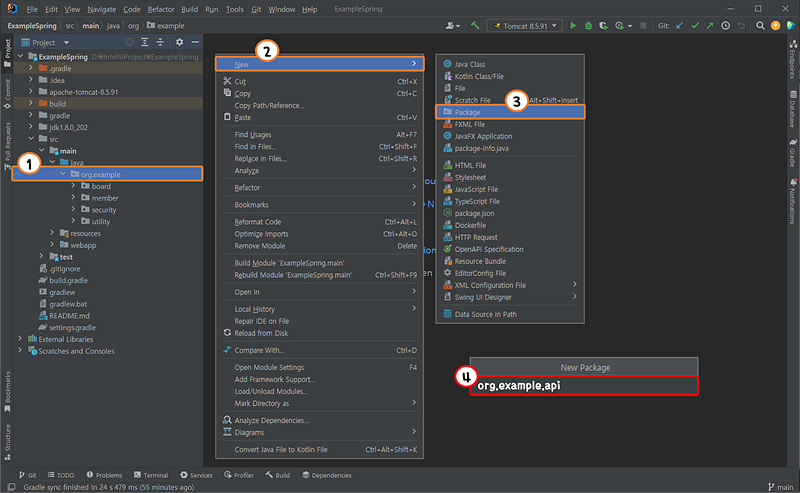
Task: Open the Commit side tool window
Action: pos(7,93)
